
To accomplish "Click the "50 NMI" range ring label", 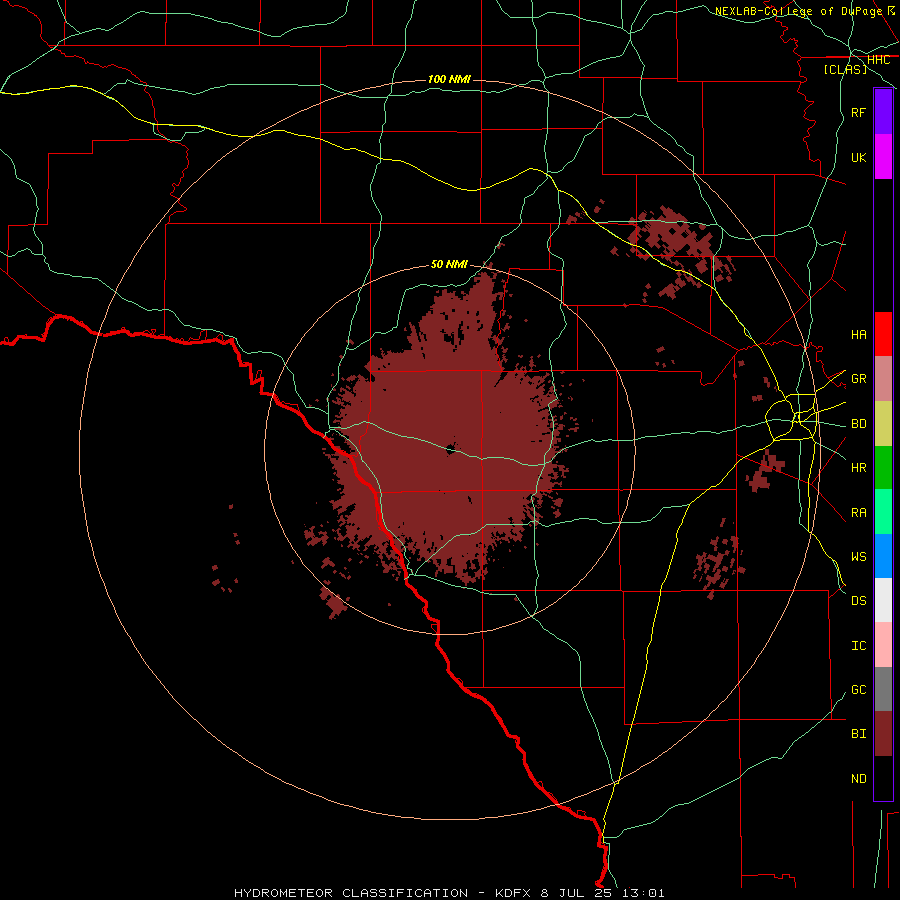I will pyautogui.click(x=449, y=264).
